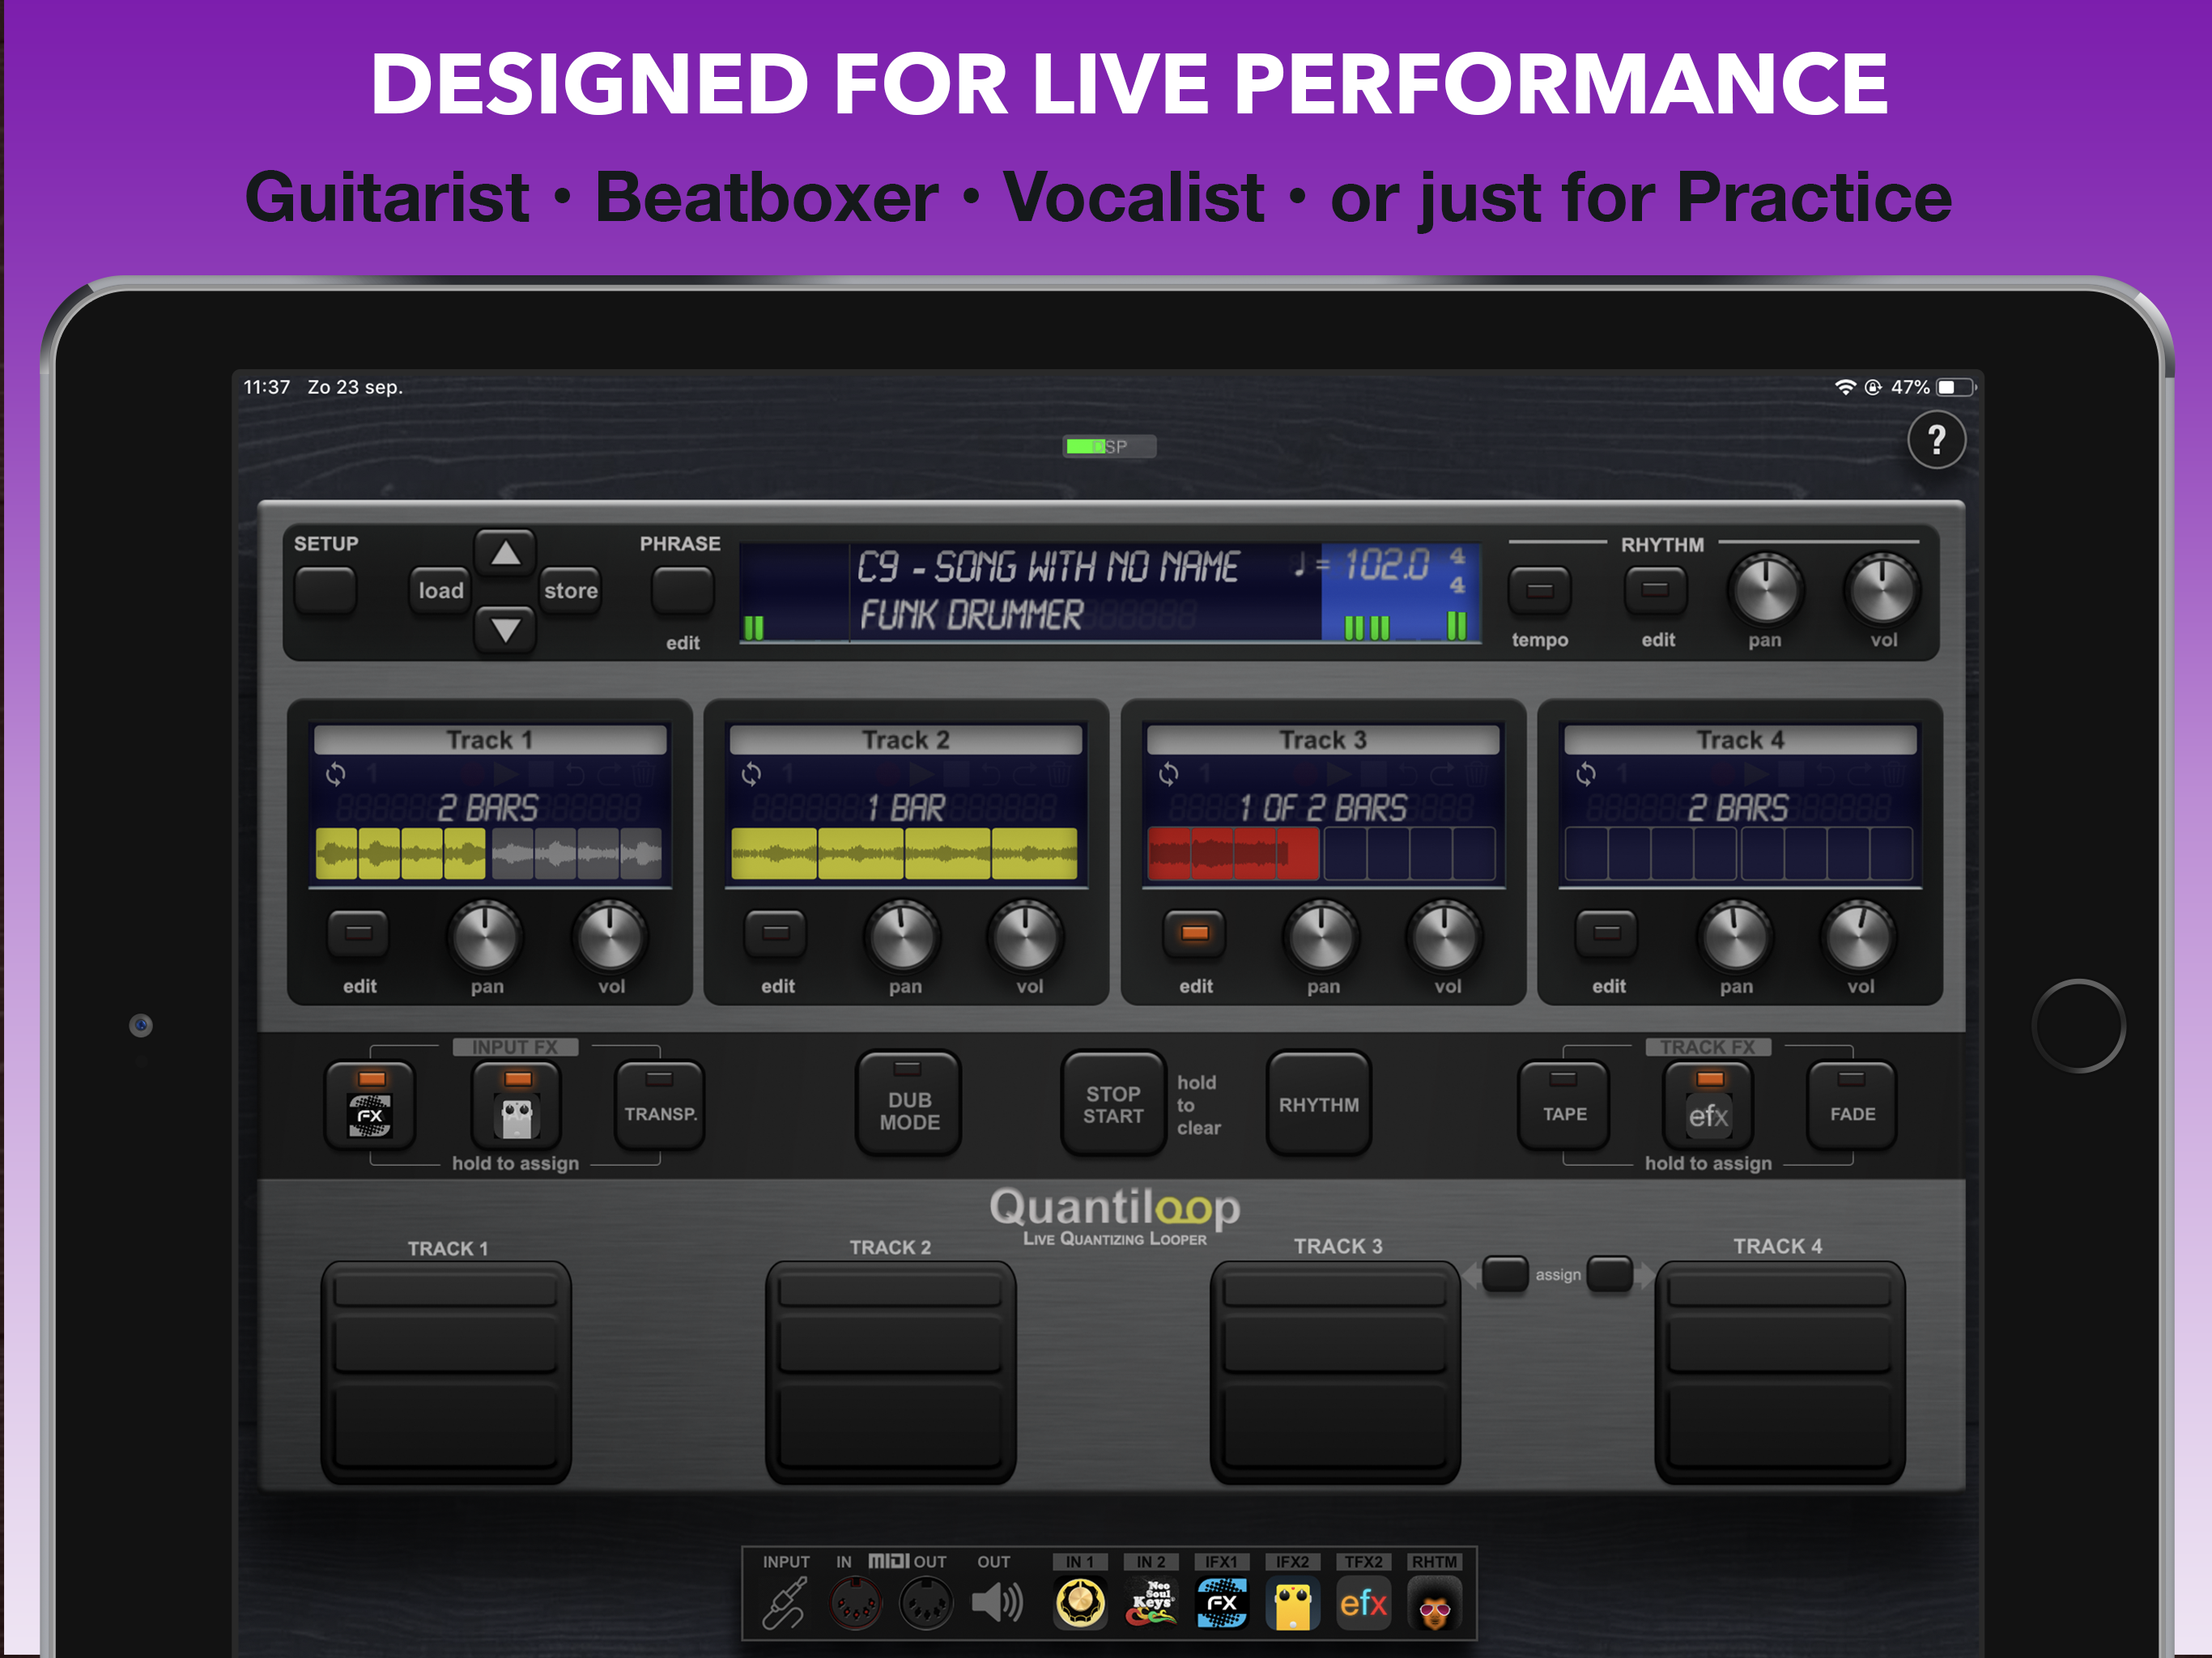2212x1658 pixels.
Task: Select the RHTM drummer avatar icon
Action: (x=1435, y=1601)
